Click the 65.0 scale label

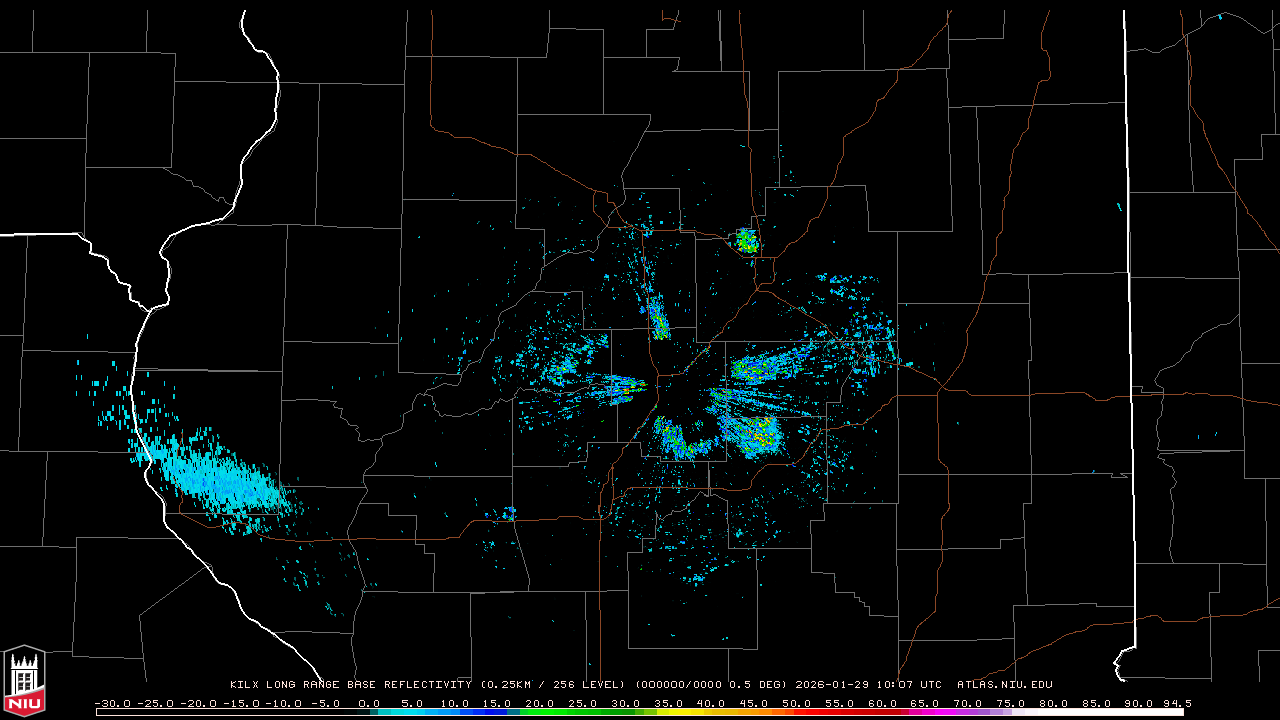pos(926,703)
